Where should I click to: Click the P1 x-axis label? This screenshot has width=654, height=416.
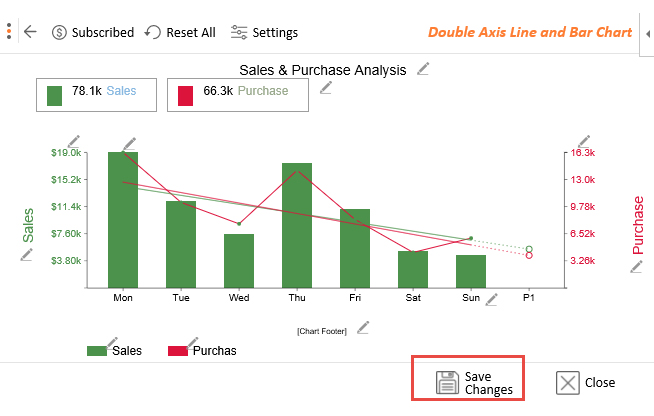(529, 298)
